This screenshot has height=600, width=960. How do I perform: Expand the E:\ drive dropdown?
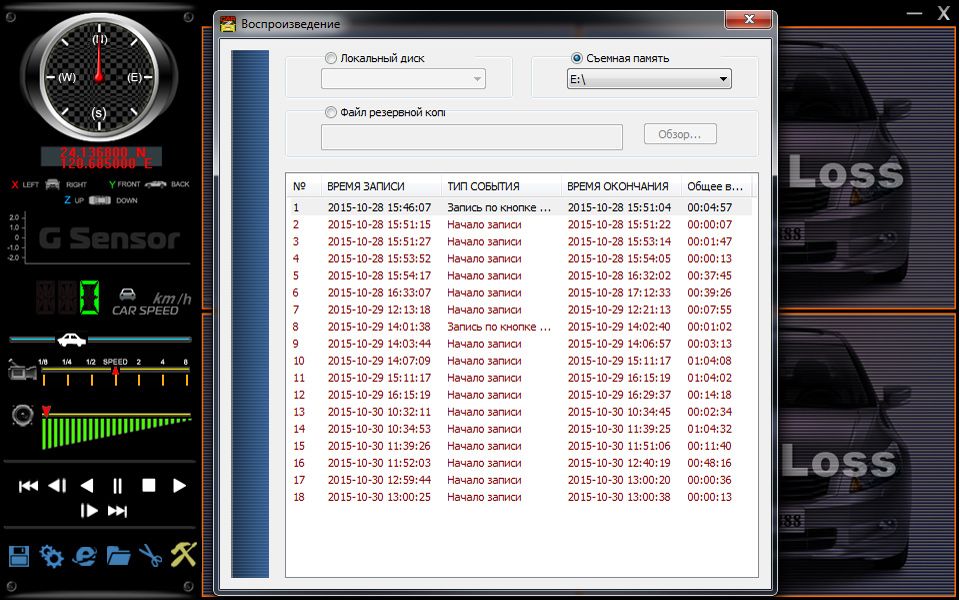click(x=723, y=80)
